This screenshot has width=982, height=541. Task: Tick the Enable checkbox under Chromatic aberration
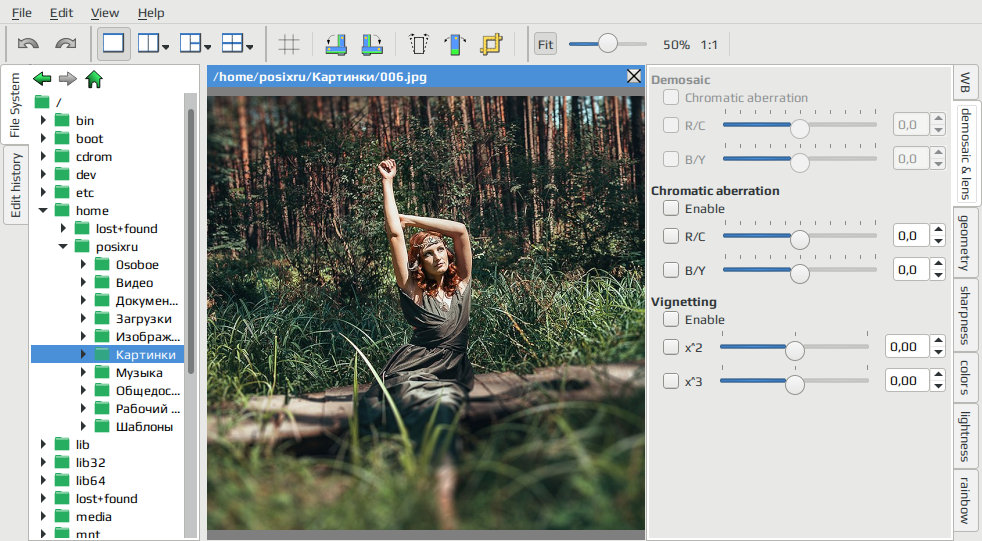tap(671, 208)
